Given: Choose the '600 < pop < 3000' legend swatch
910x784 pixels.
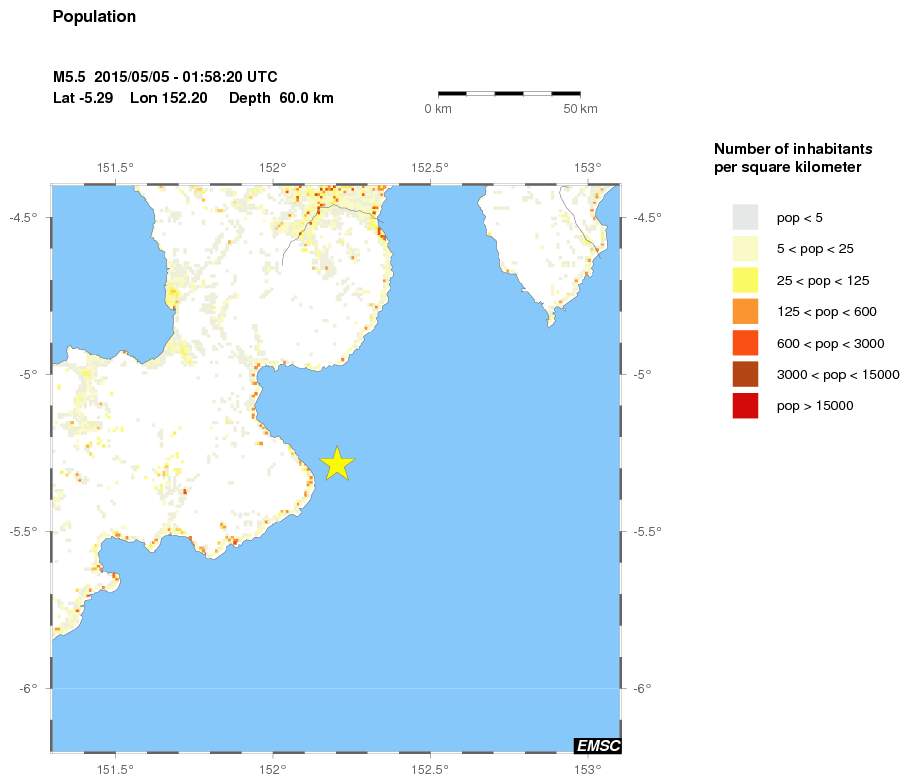Looking at the screenshot, I should pos(745,343).
